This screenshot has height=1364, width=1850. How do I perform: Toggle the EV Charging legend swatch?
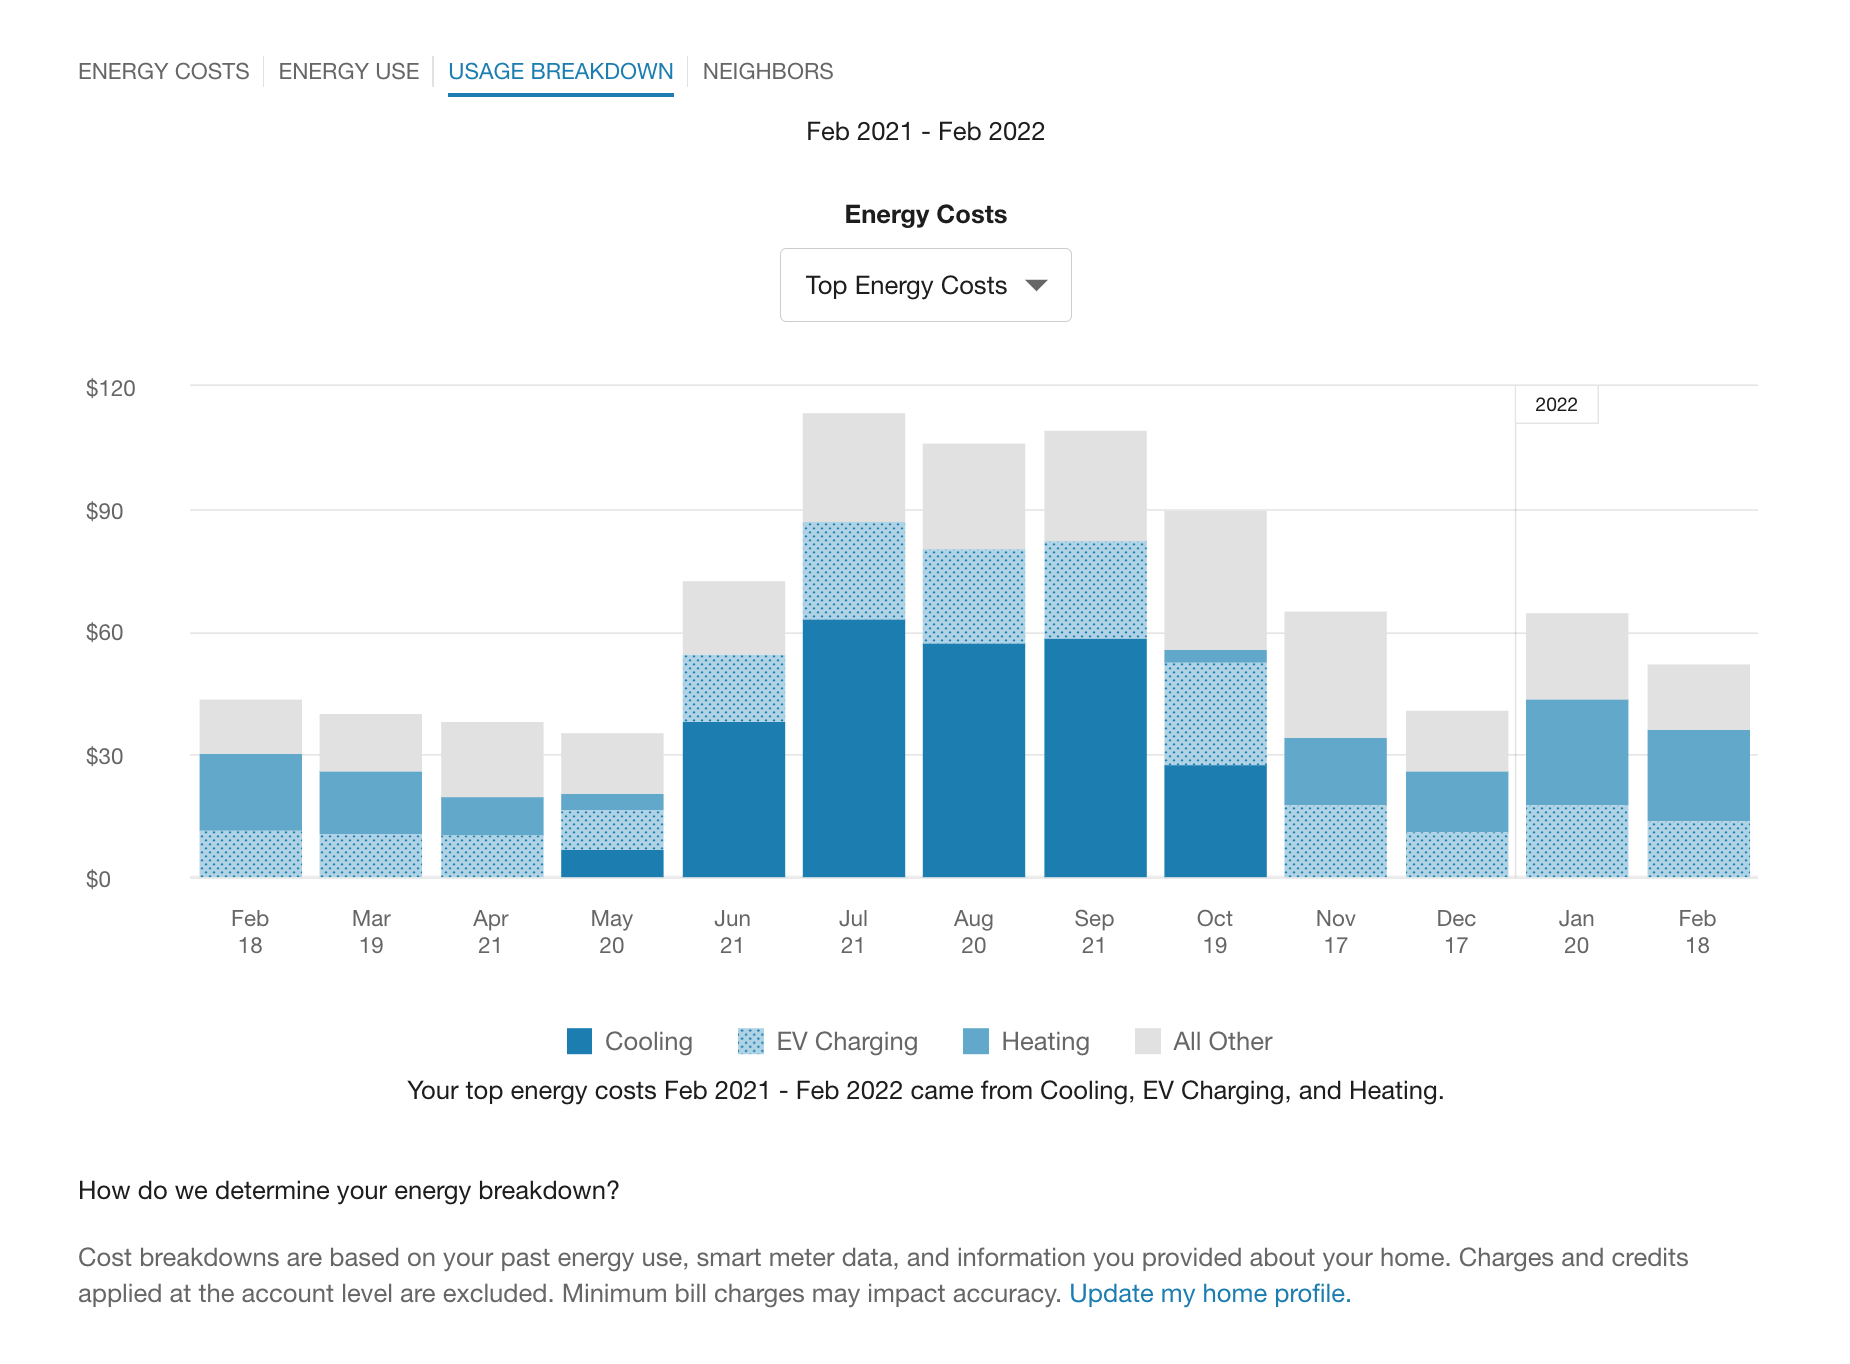pyautogui.click(x=750, y=1041)
